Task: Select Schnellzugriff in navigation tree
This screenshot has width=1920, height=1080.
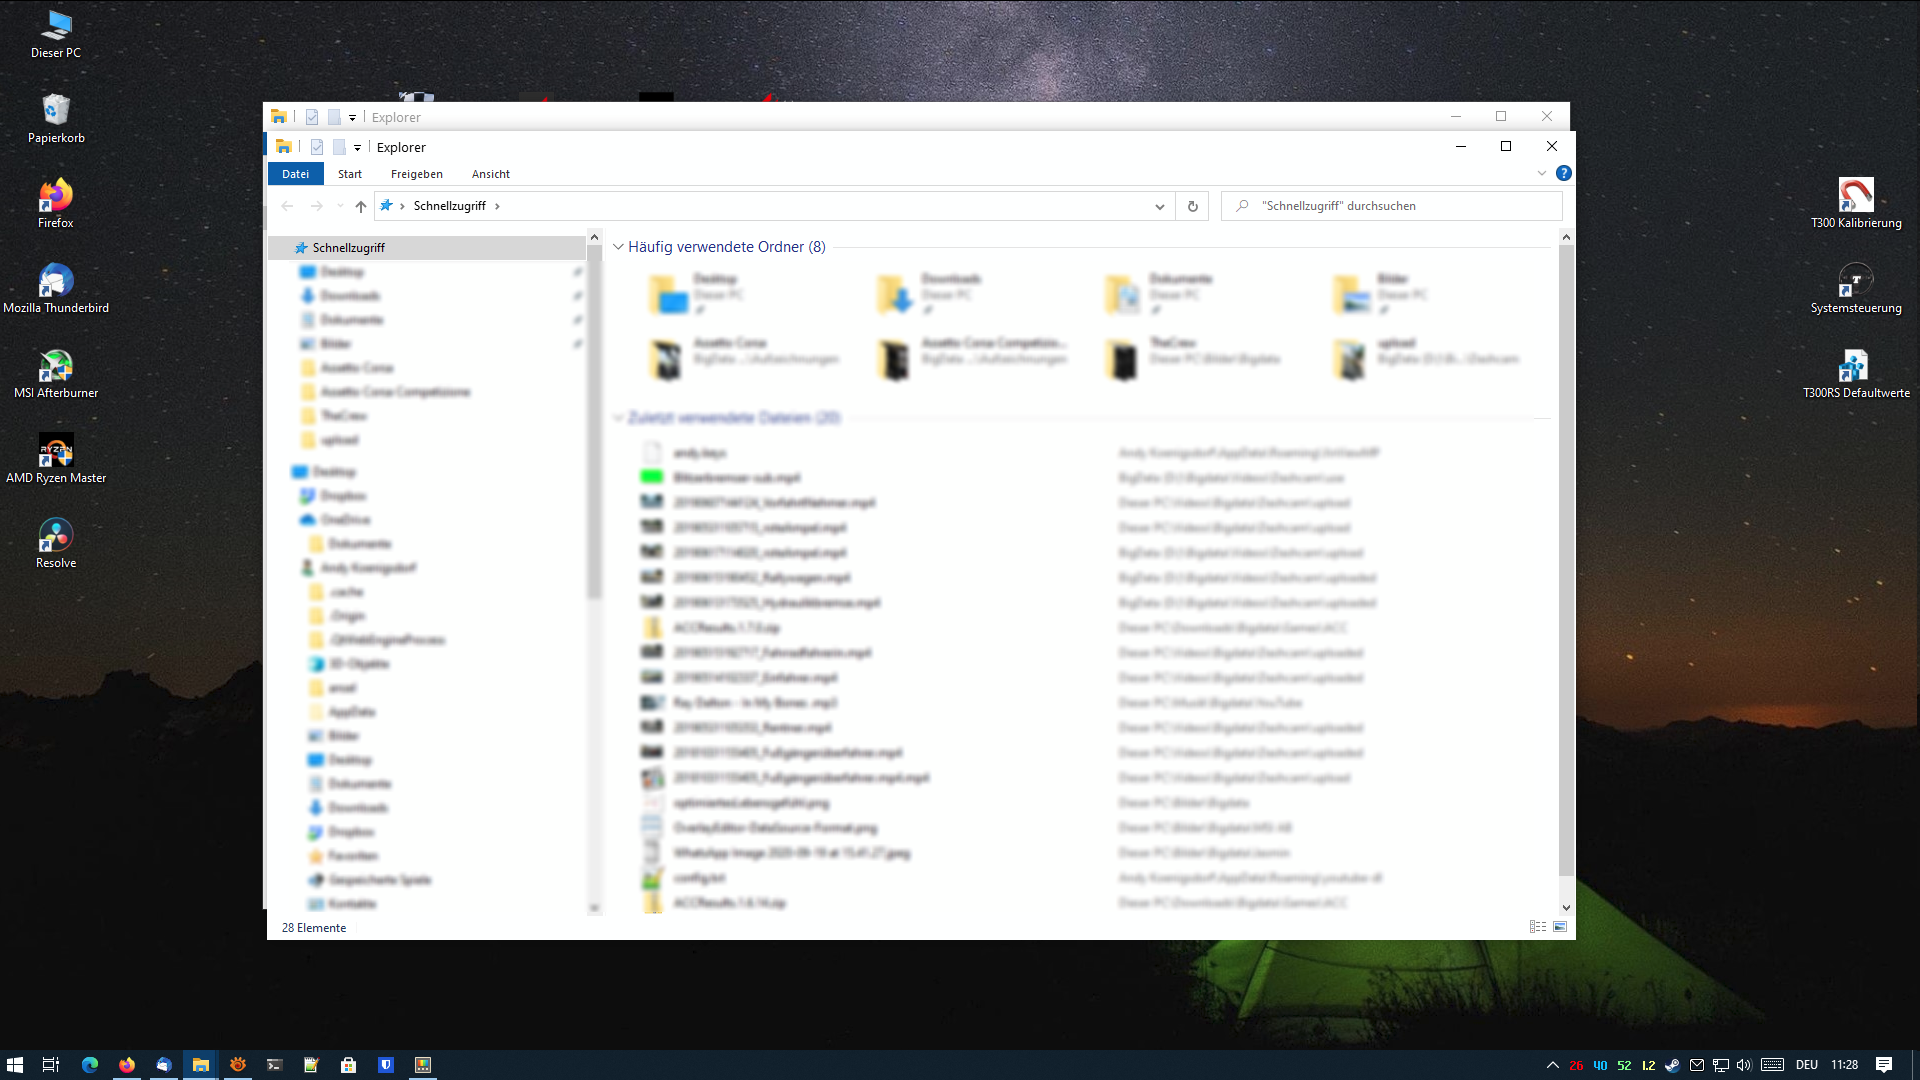Action: click(x=348, y=248)
